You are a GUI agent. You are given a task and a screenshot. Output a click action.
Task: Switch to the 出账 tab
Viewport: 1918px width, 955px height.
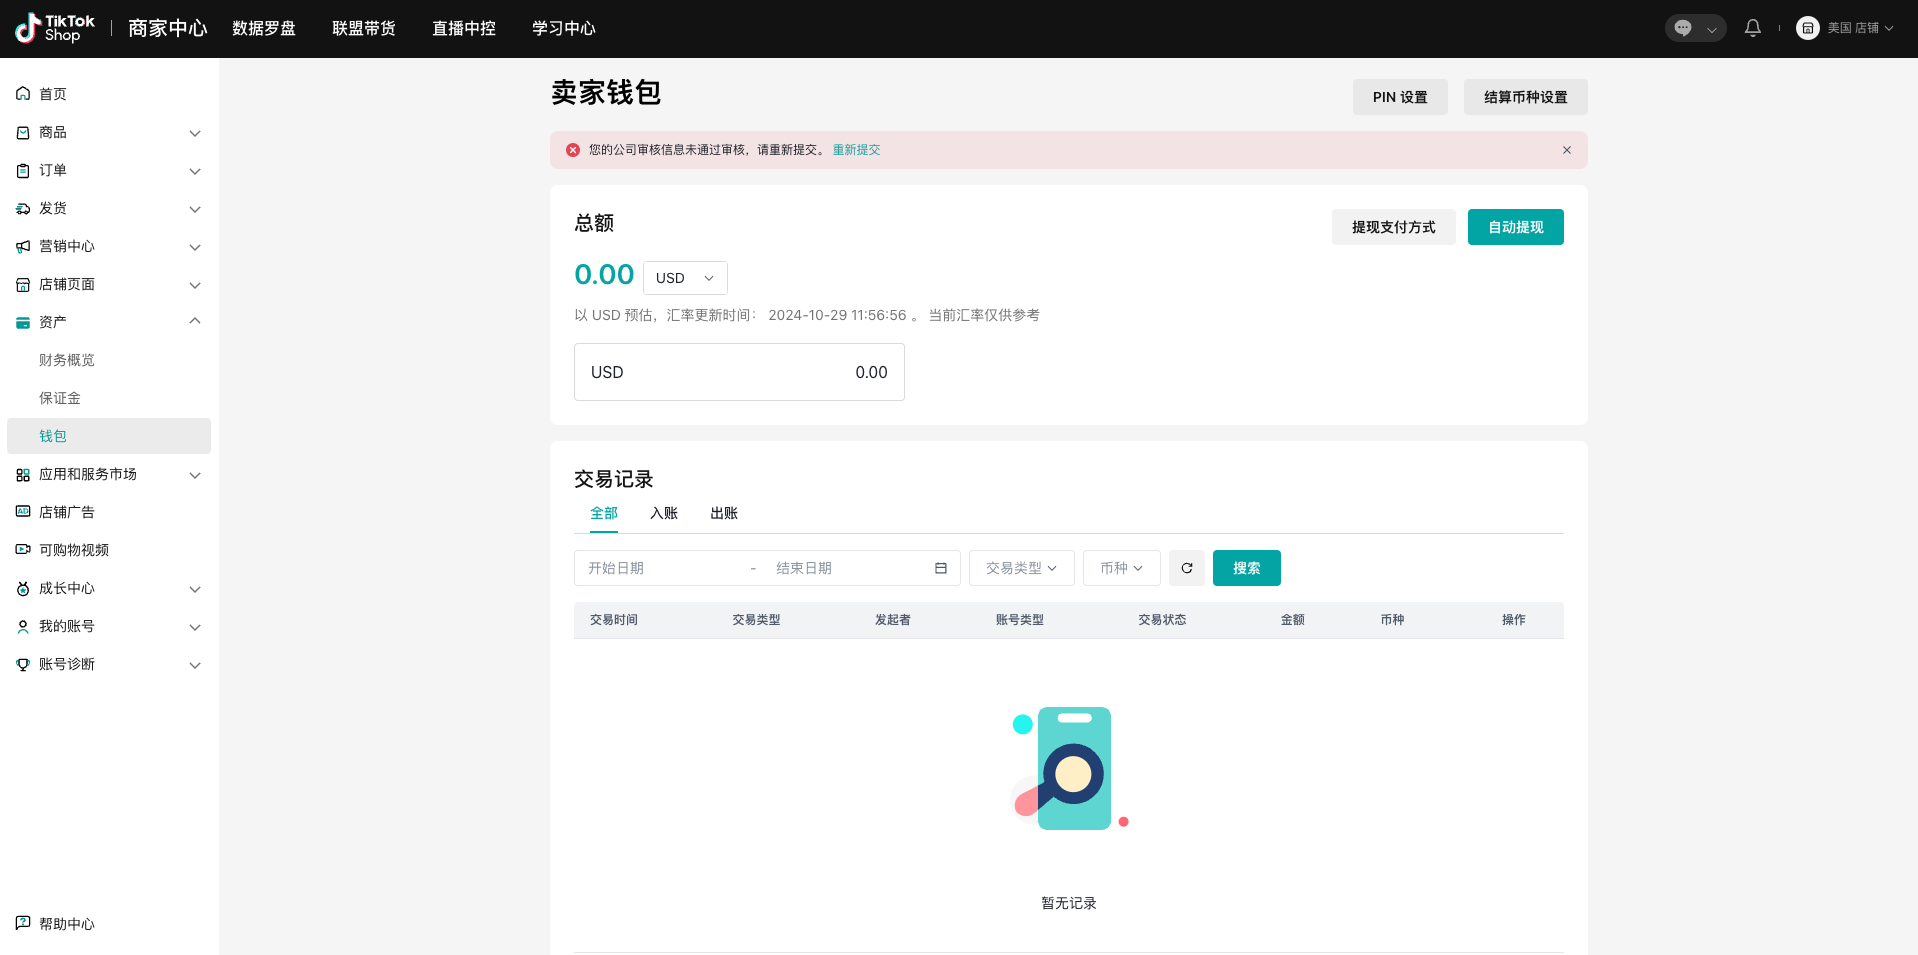[x=723, y=513]
